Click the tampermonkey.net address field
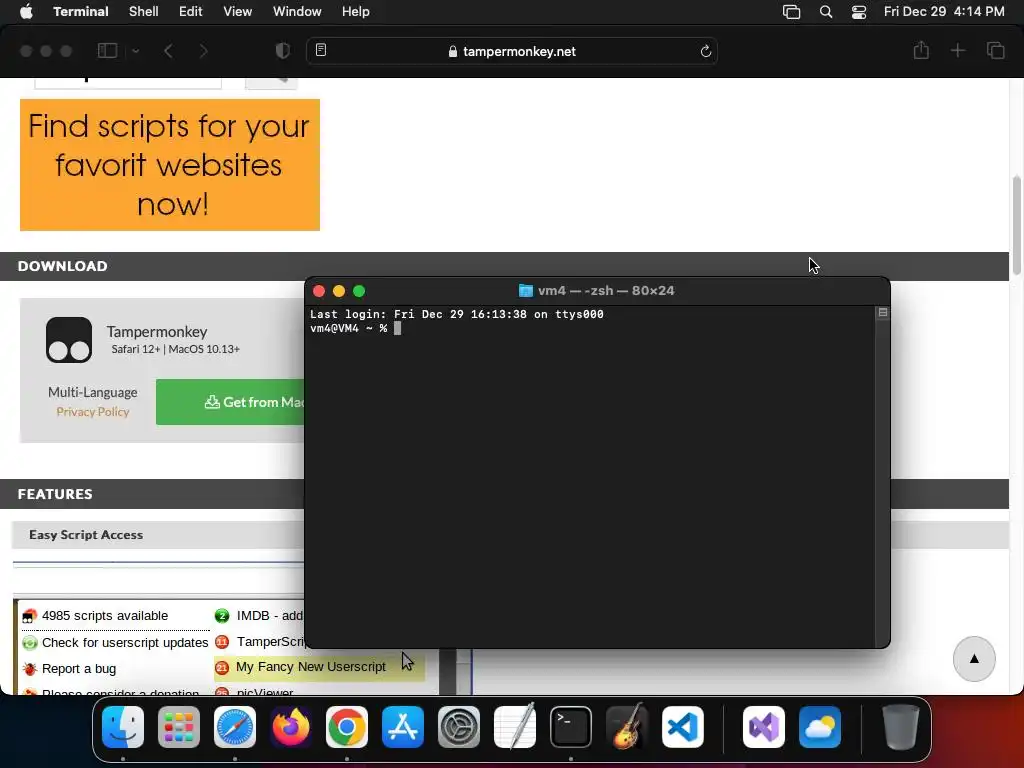The image size is (1024, 768). 512,51
